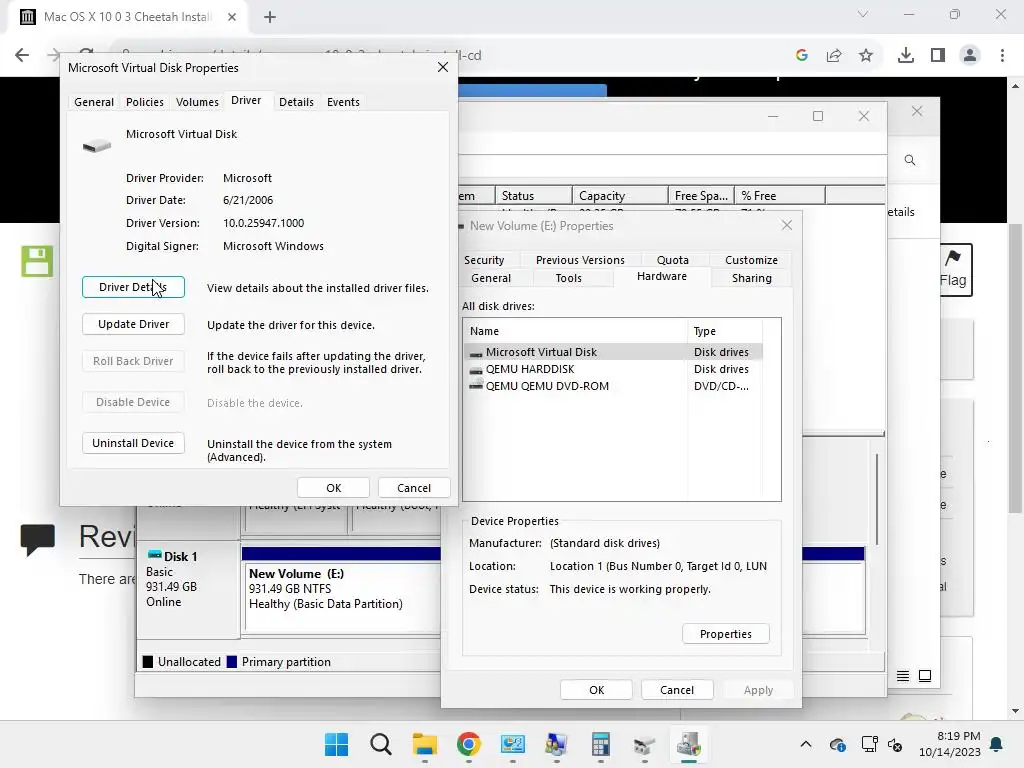Select the Driver tab
The height and width of the screenshot is (768, 1024).
[246, 101]
